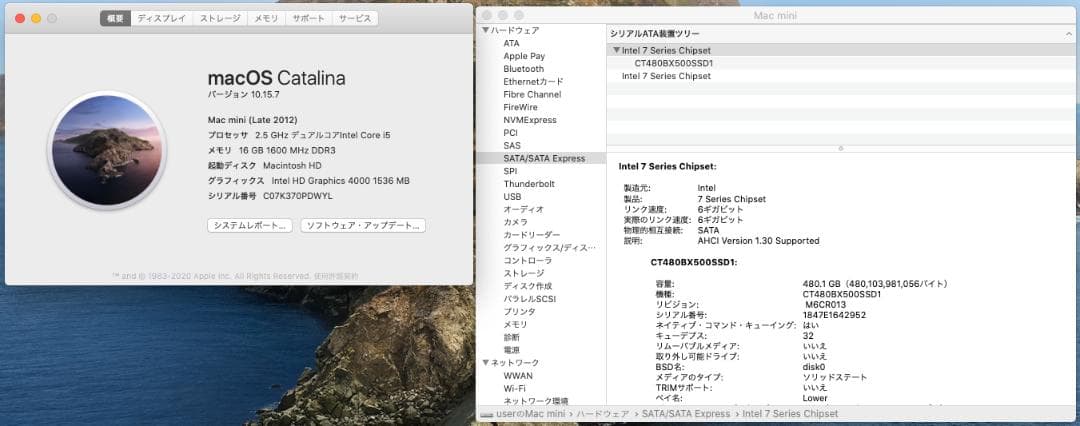Image resolution: width=1080 pixels, height=426 pixels.
Task: Click the collapse chevron beside シリアルATA装置ツリー
Action: pyautogui.click(x=1069, y=34)
